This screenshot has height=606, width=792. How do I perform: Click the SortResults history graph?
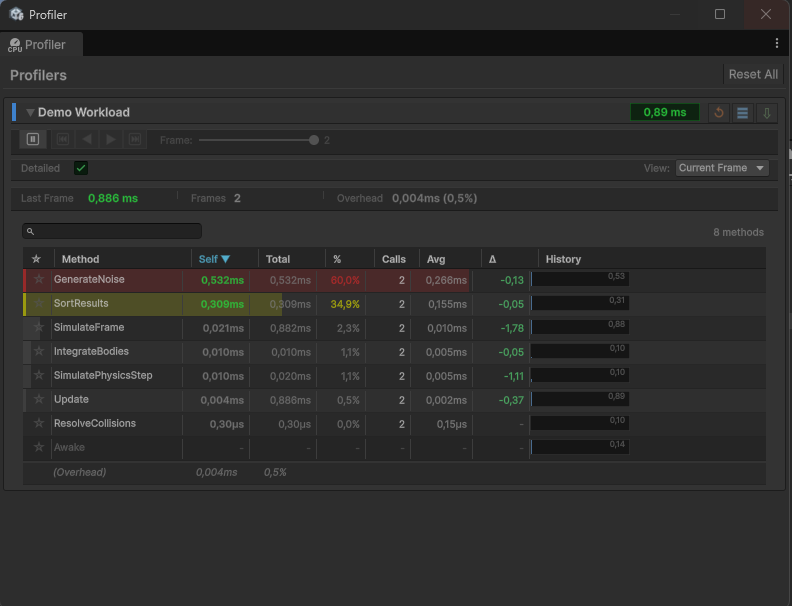tap(580, 303)
